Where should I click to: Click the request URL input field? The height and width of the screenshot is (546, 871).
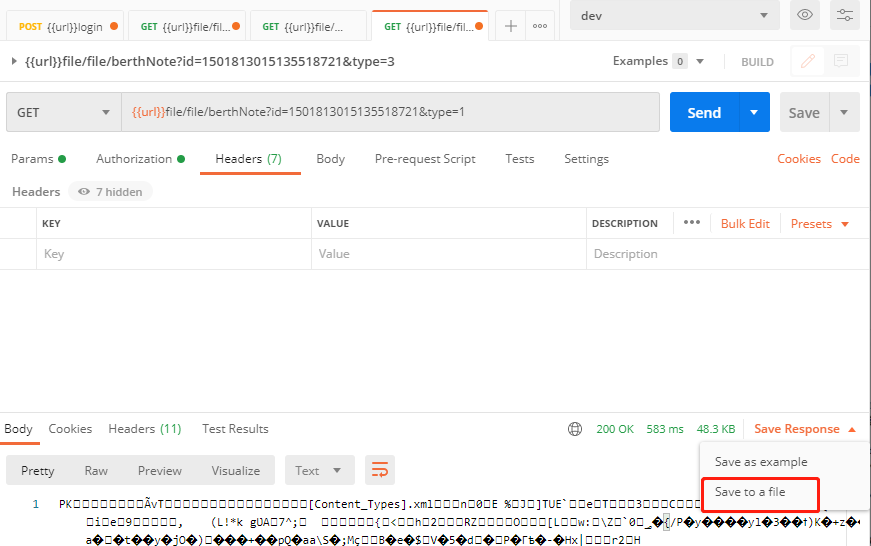point(391,112)
